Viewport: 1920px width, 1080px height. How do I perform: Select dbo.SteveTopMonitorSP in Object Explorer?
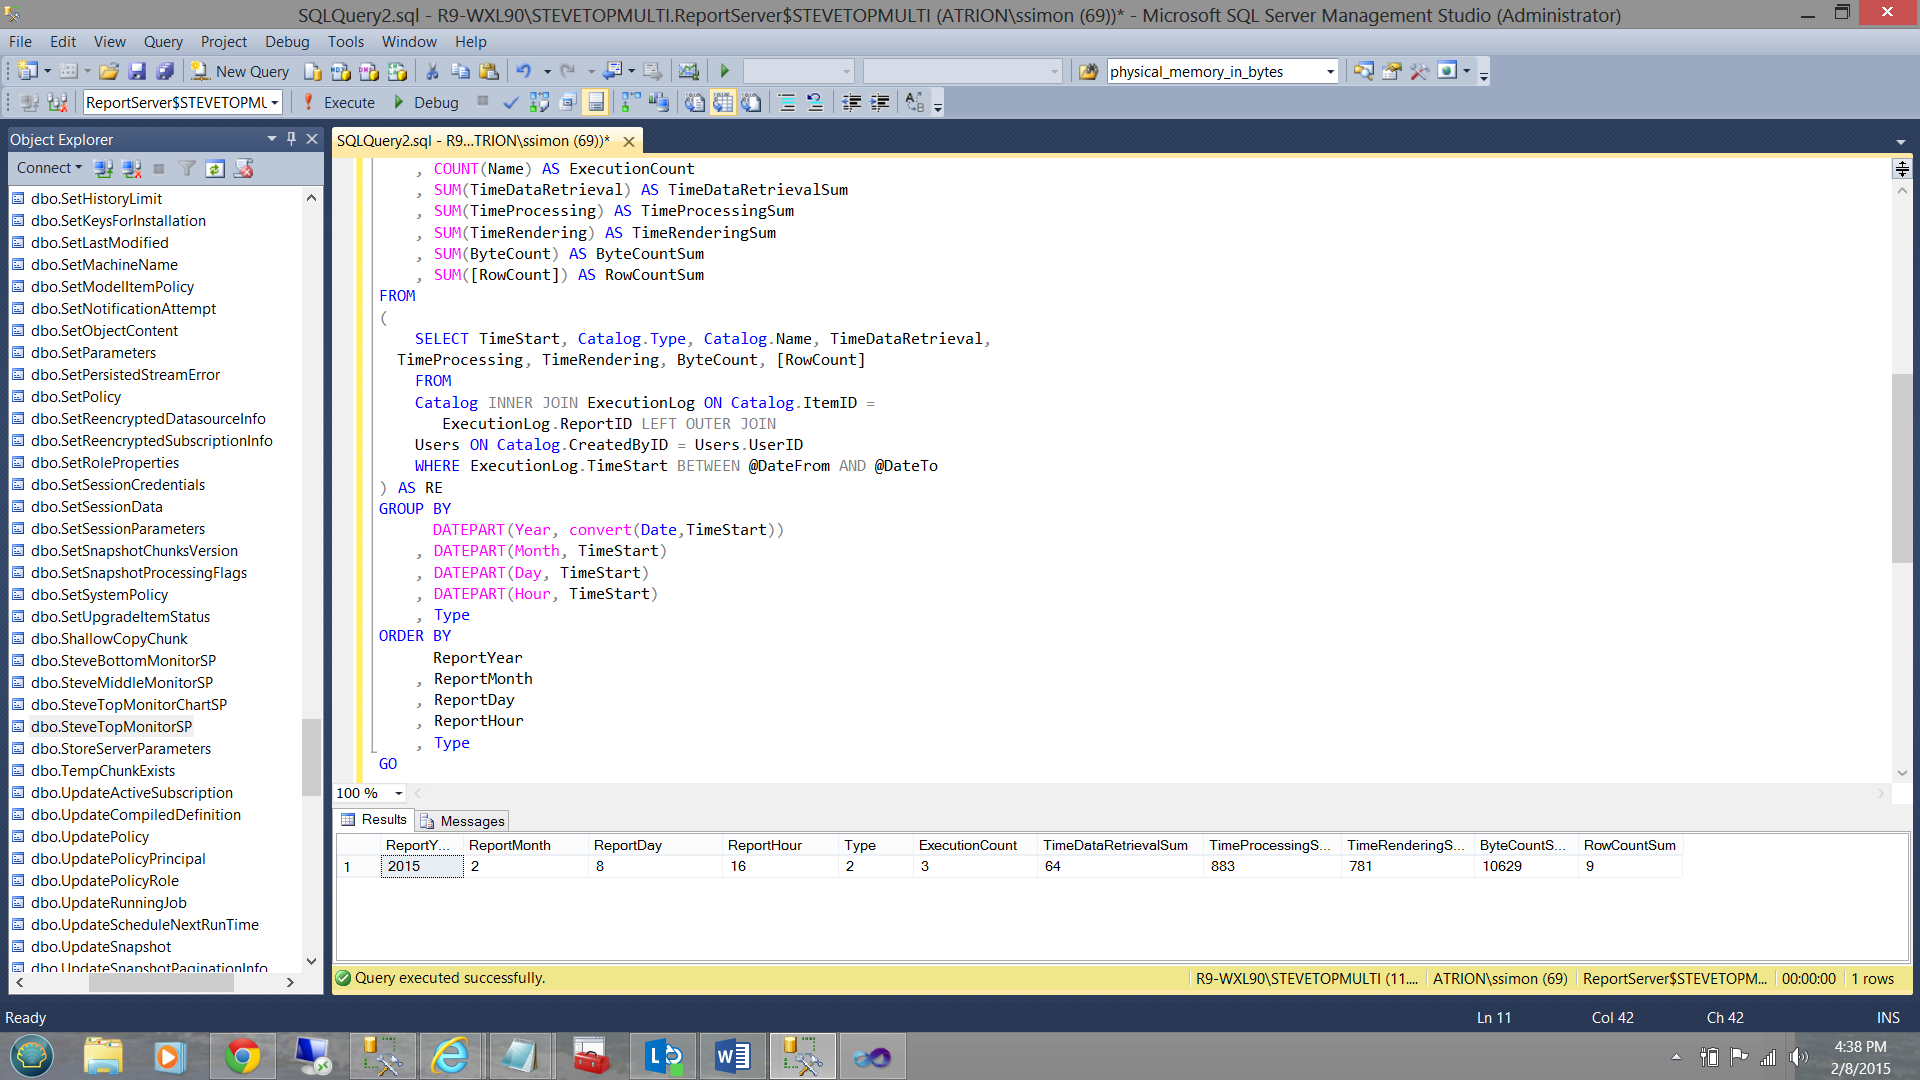[x=111, y=727]
